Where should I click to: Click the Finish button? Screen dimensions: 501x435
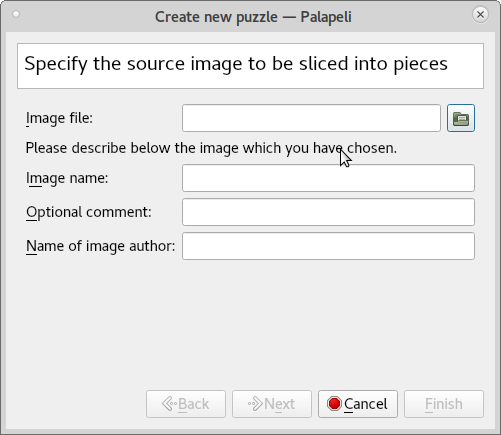pos(444,404)
